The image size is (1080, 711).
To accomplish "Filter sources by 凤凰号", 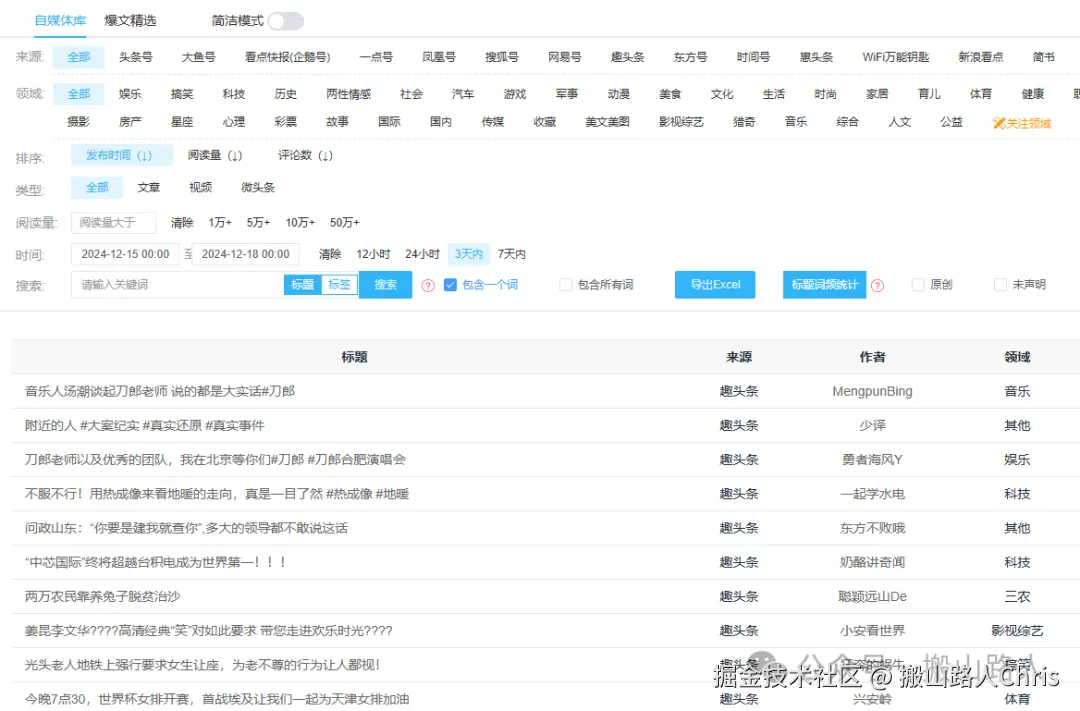I will pyautogui.click(x=438, y=57).
